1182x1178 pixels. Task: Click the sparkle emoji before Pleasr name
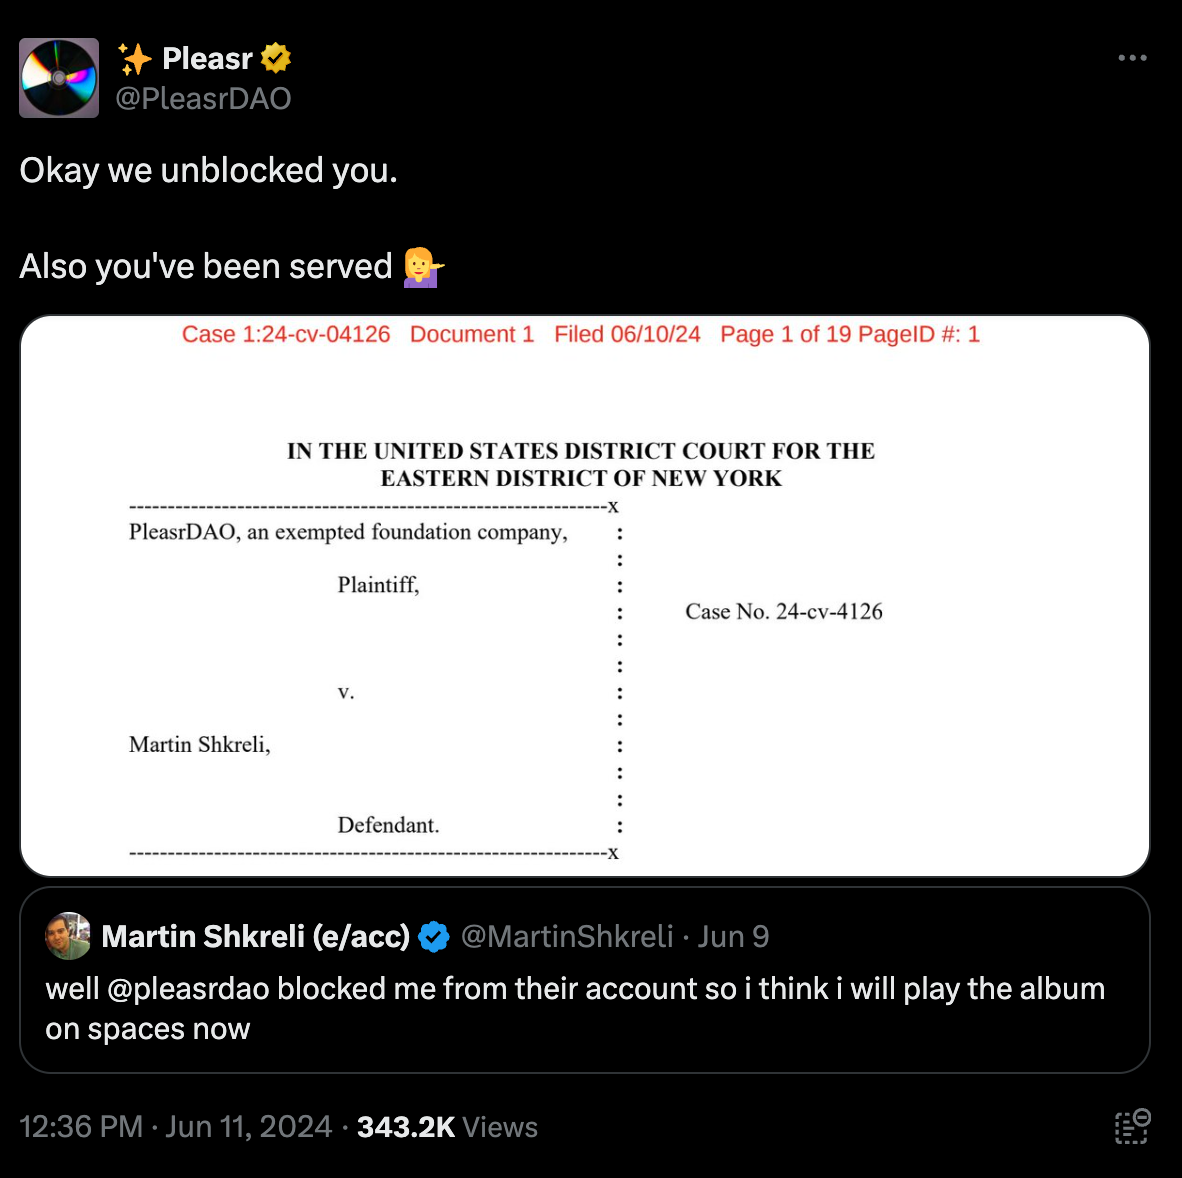(135, 59)
